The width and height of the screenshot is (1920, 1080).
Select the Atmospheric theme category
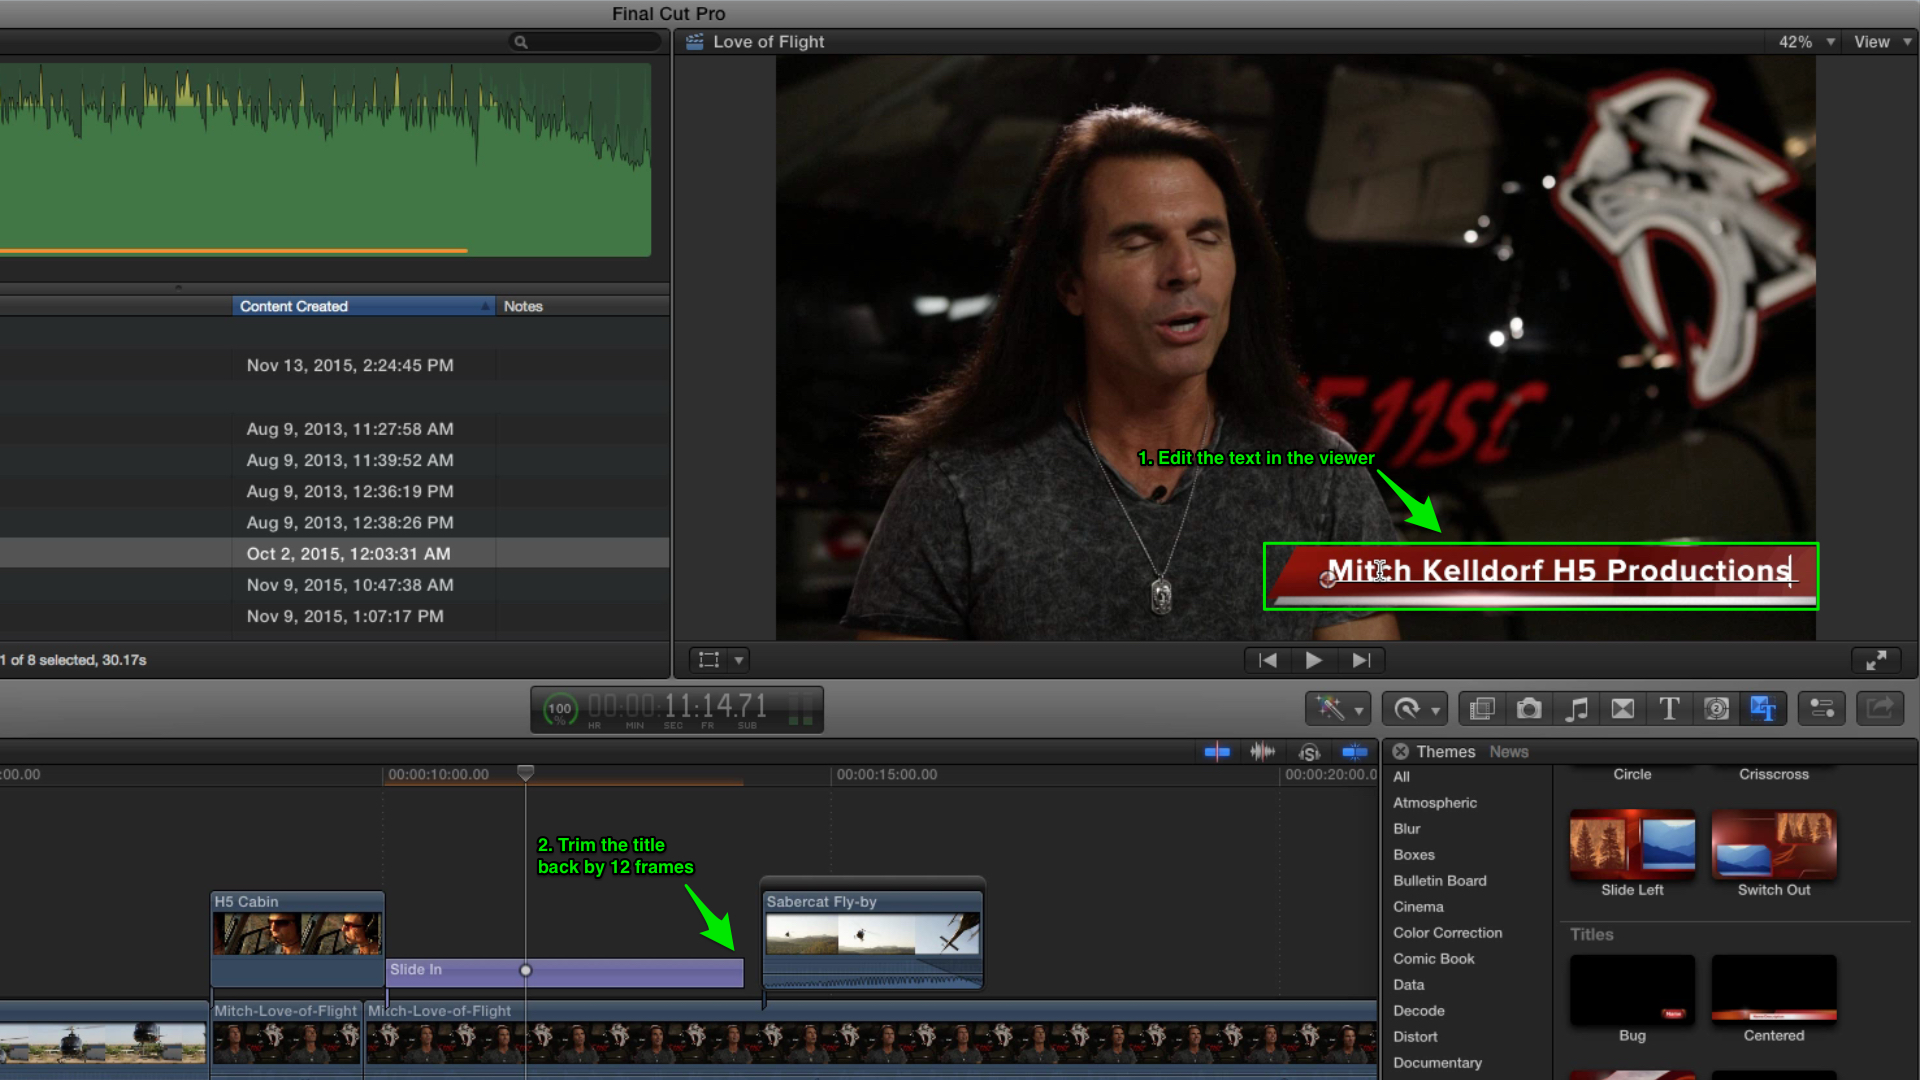coord(1435,803)
